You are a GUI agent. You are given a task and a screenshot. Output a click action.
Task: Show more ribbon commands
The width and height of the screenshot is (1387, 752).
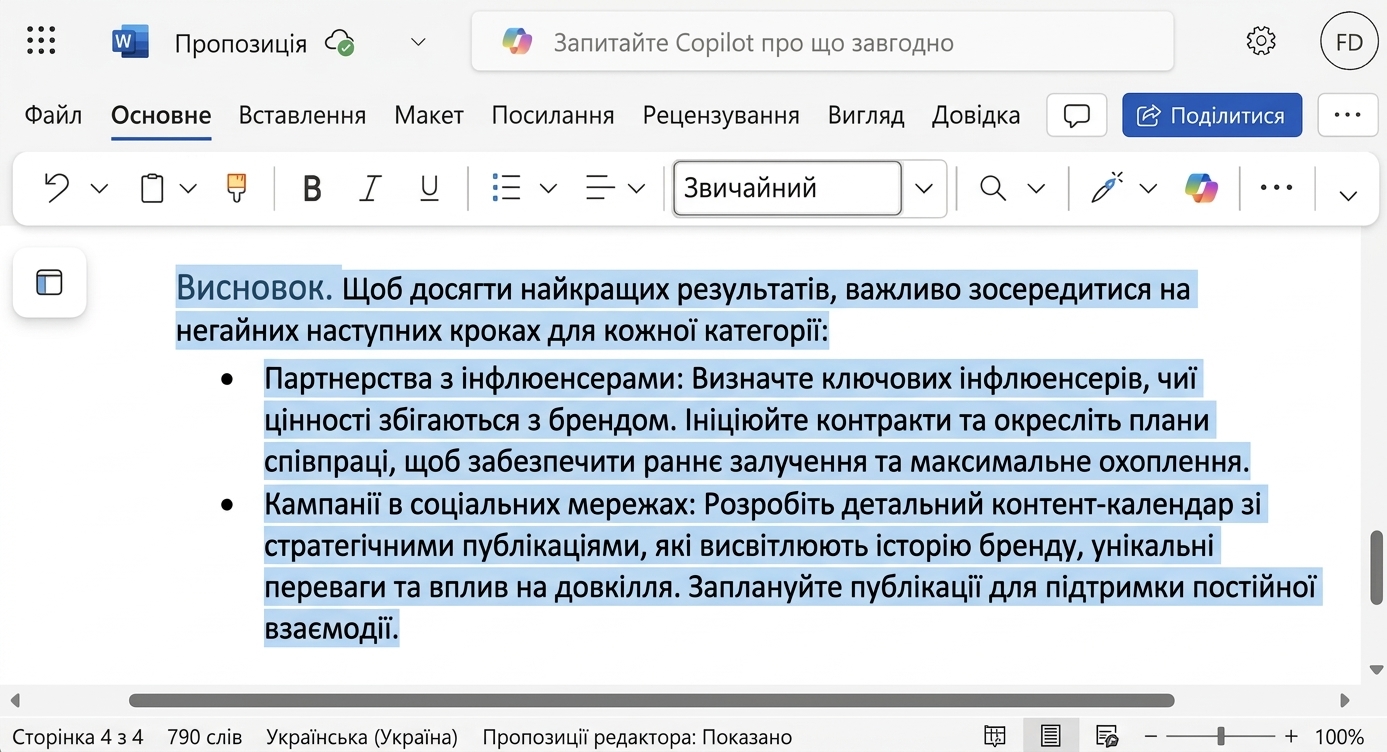click(x=1276, y=188)
